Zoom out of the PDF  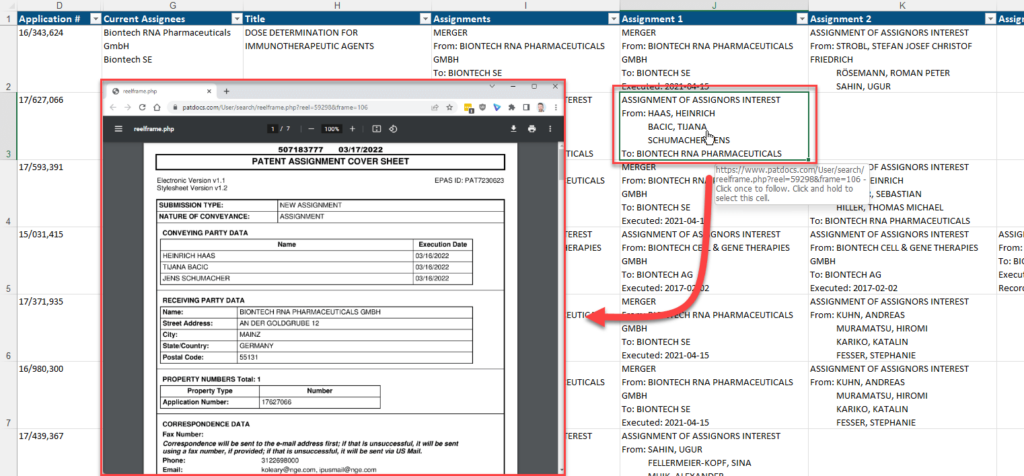309,129
